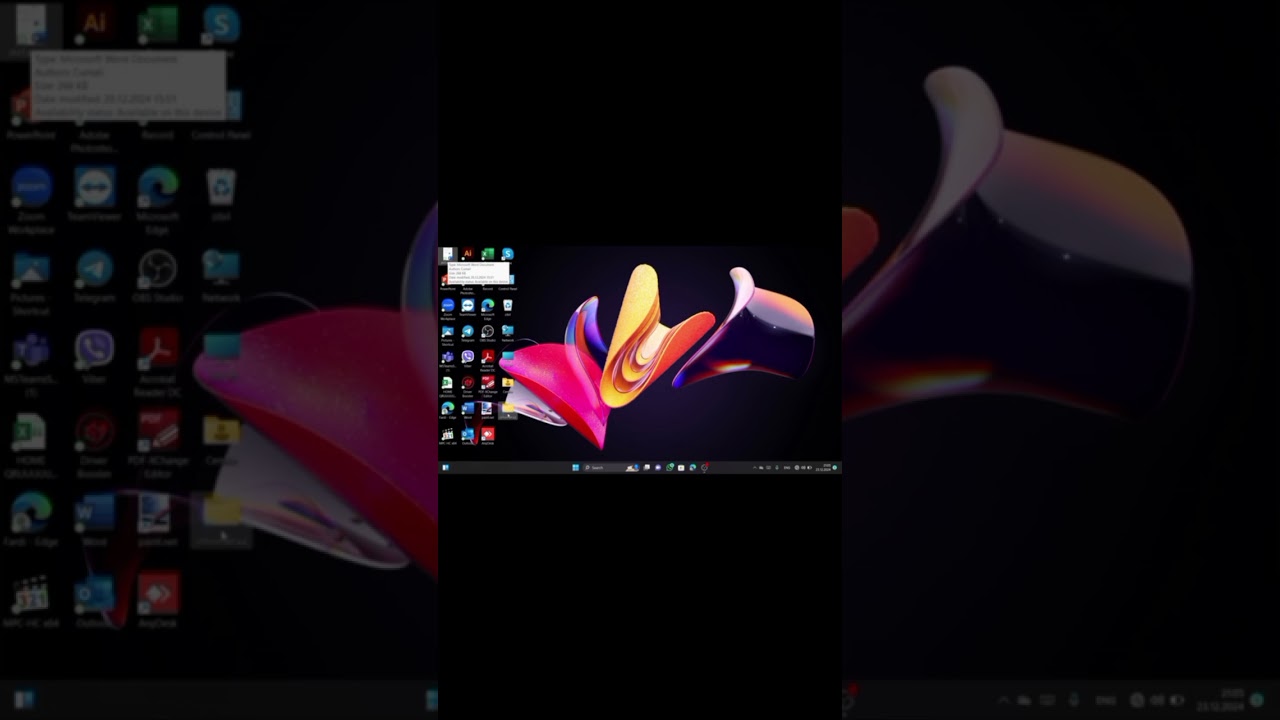Screen dimensions: 1280x720
Task: Open the MPC-HC x64 desktop icon
Action: 447,434
